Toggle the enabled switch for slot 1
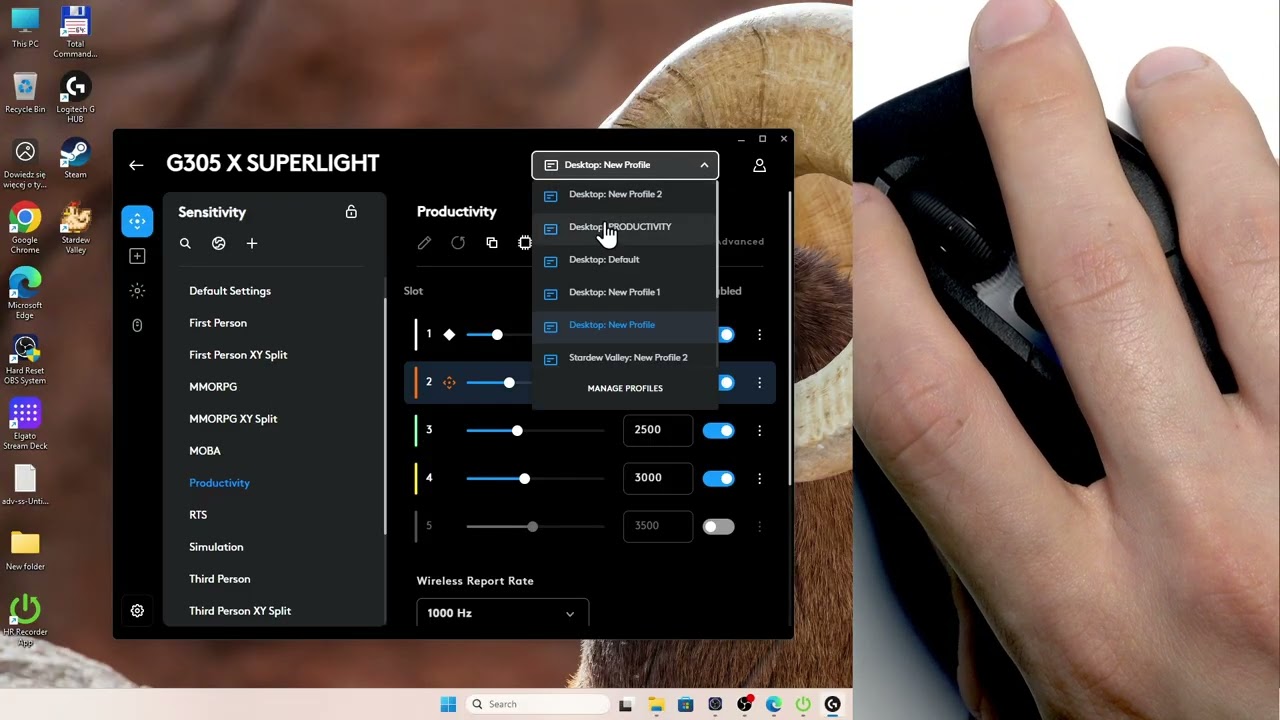 tap(726, 335)
